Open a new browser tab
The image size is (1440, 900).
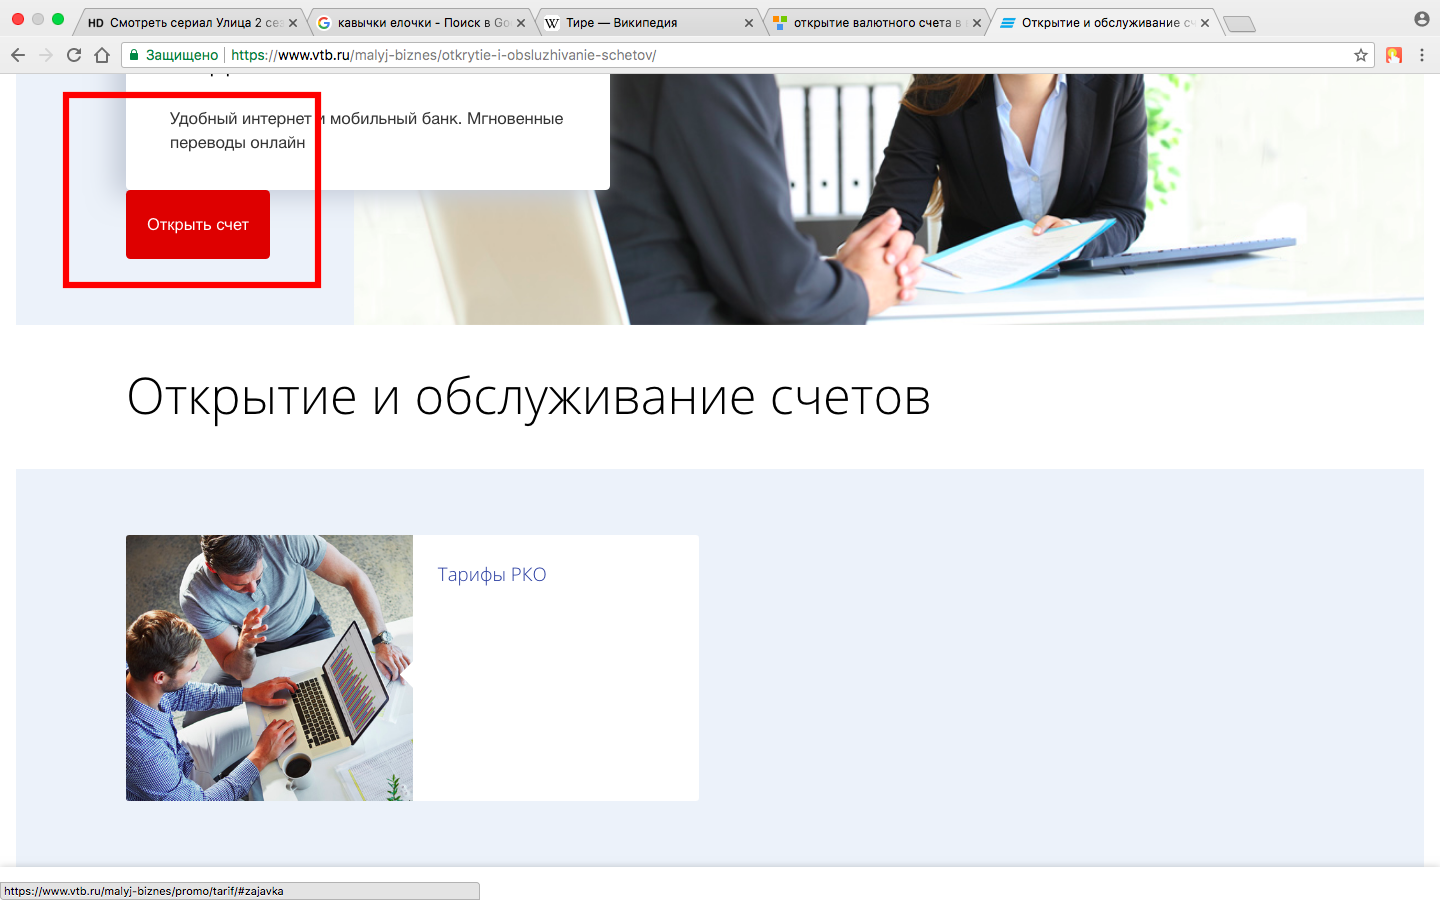[1238, 23]
